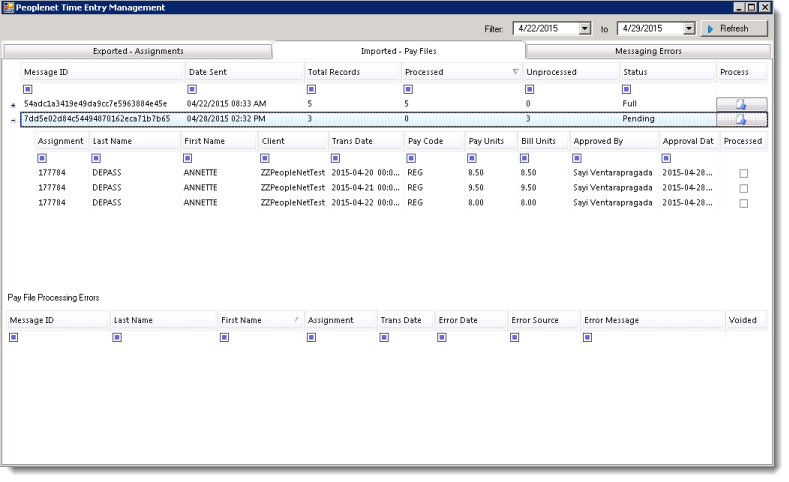Click filter icon under Unprocessed column
The width and height of the screenshot is (789, 482).
529,89
